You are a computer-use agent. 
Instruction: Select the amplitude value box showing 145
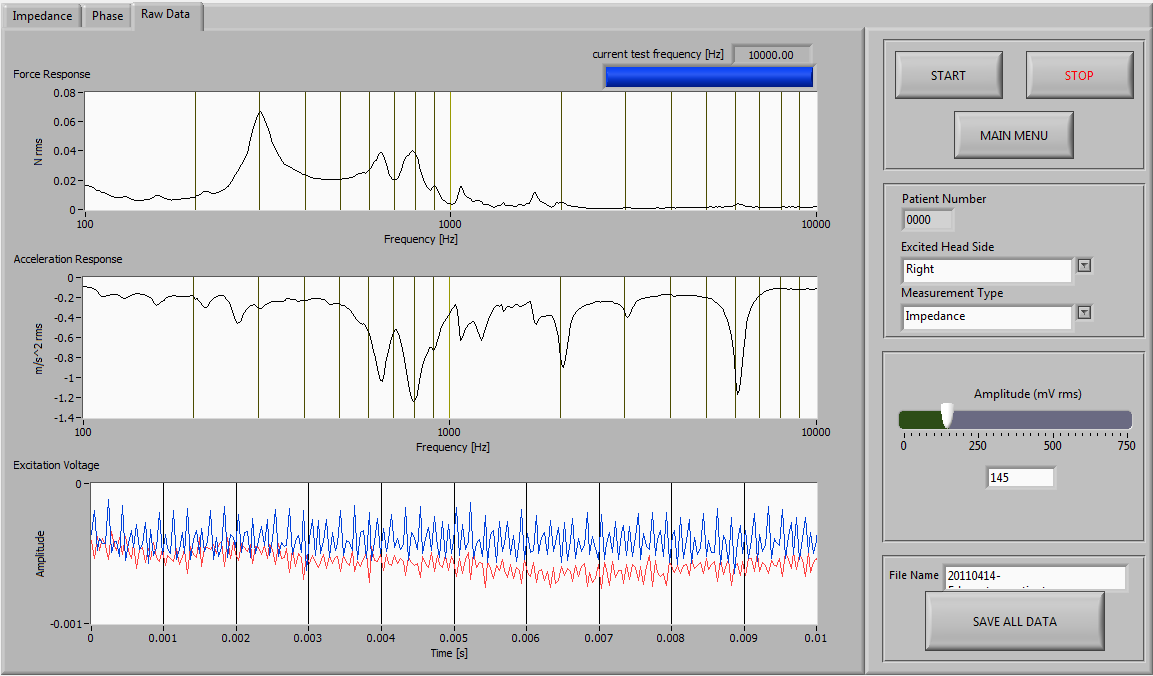[1020, 478]
